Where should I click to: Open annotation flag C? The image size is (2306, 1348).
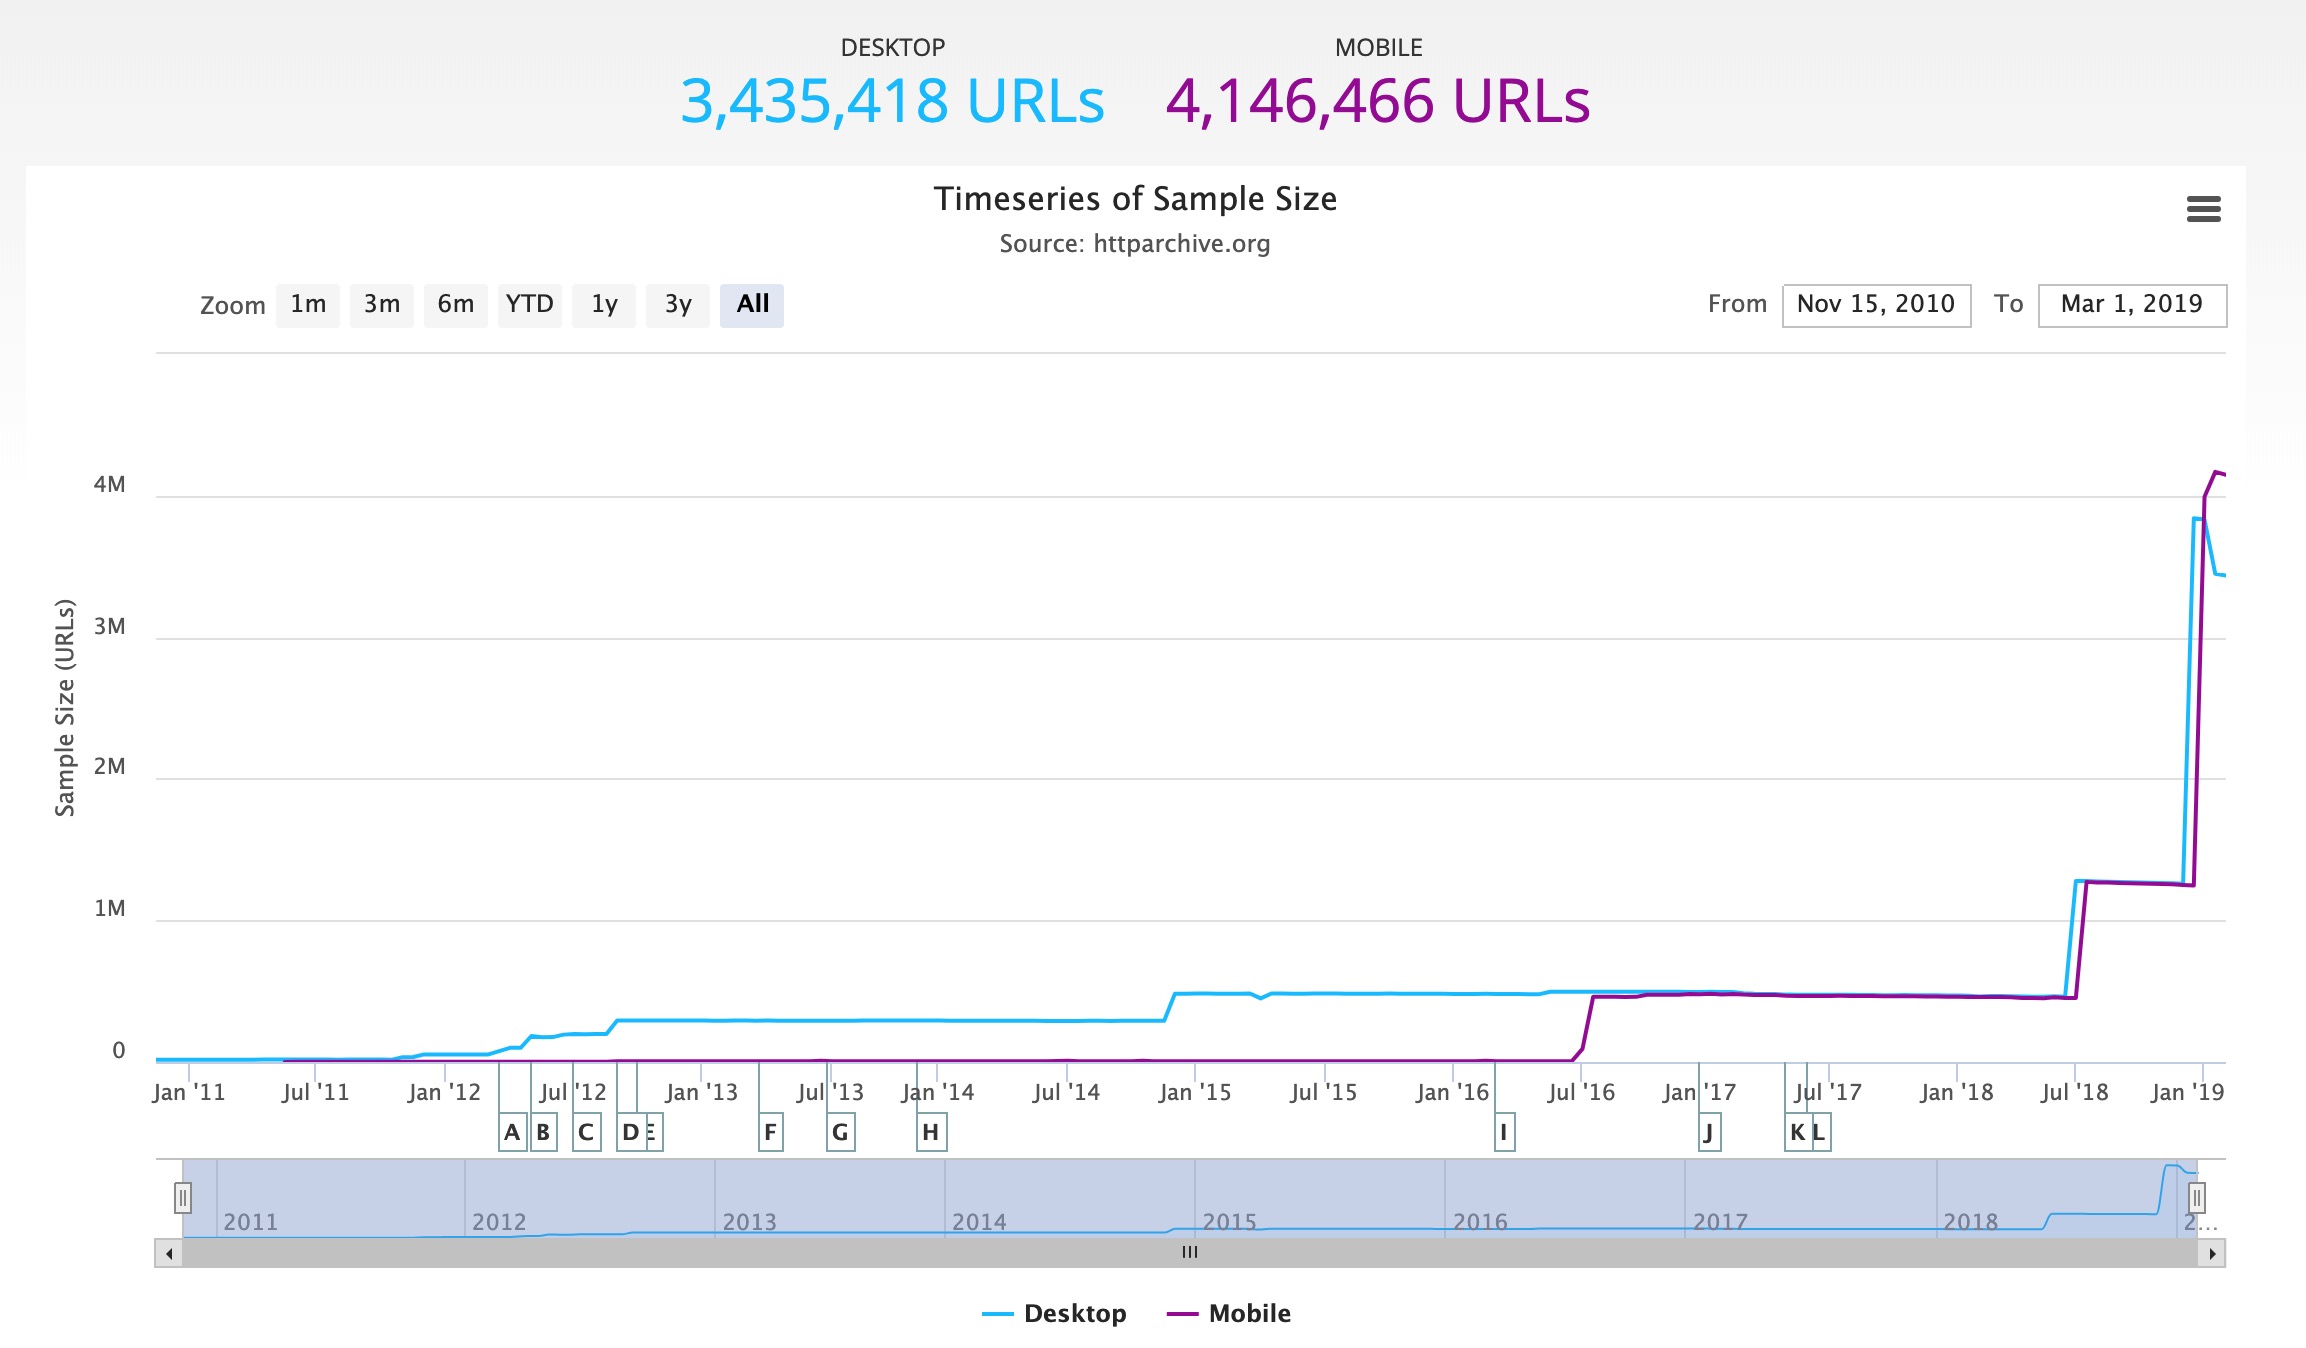coord(586,1132)
